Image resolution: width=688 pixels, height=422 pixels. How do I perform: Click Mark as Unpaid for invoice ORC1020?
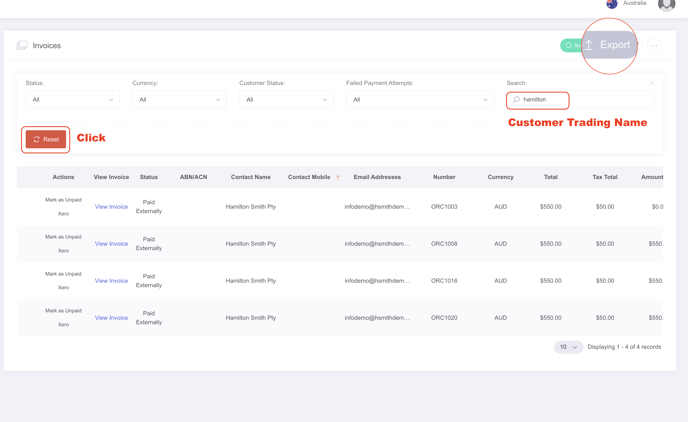click(x=63, y=311)
